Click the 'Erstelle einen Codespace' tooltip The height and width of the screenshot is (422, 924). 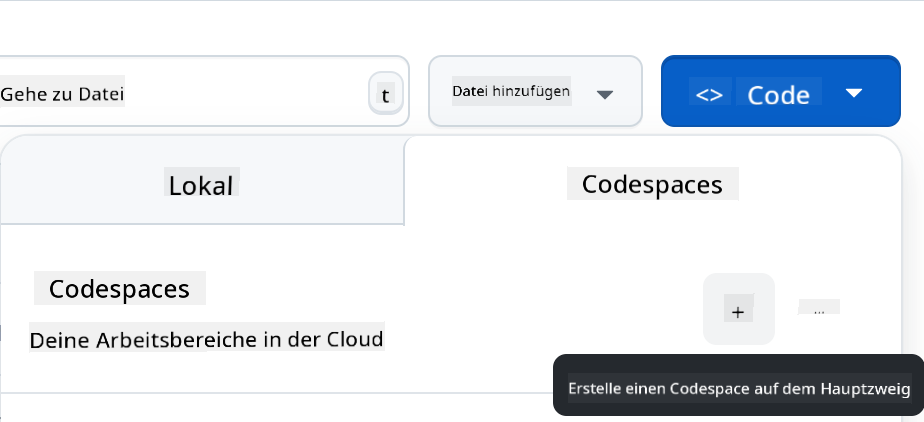coord(738,388)
